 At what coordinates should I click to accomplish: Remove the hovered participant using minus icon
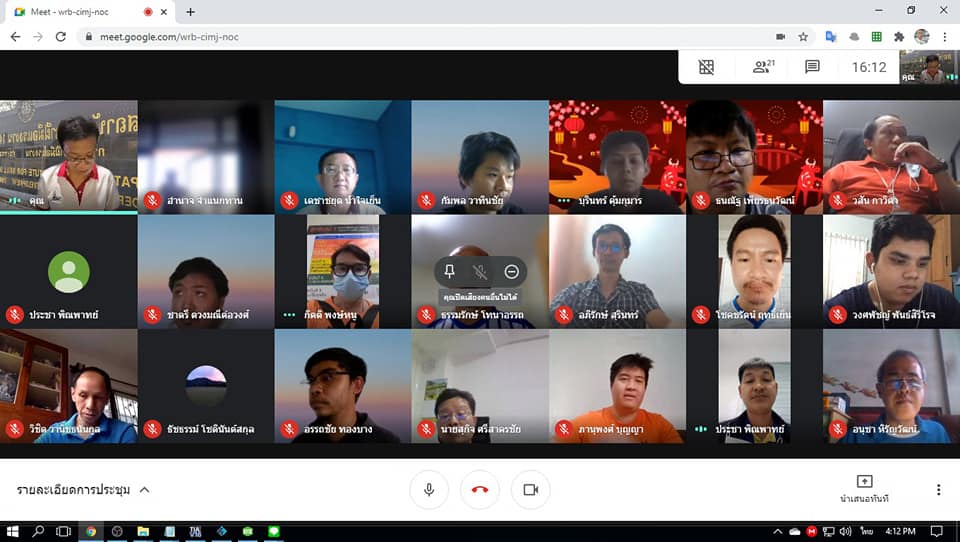511,271
